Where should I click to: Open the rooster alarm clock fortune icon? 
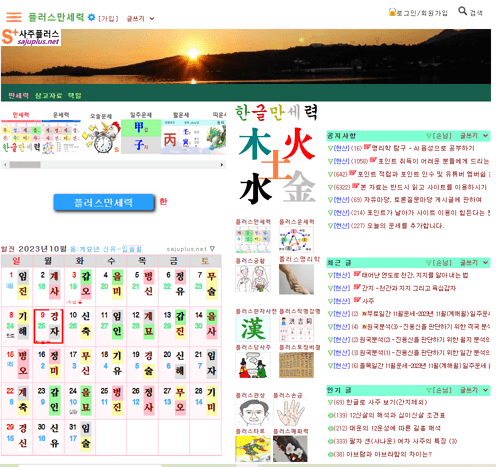click(101, 137)
